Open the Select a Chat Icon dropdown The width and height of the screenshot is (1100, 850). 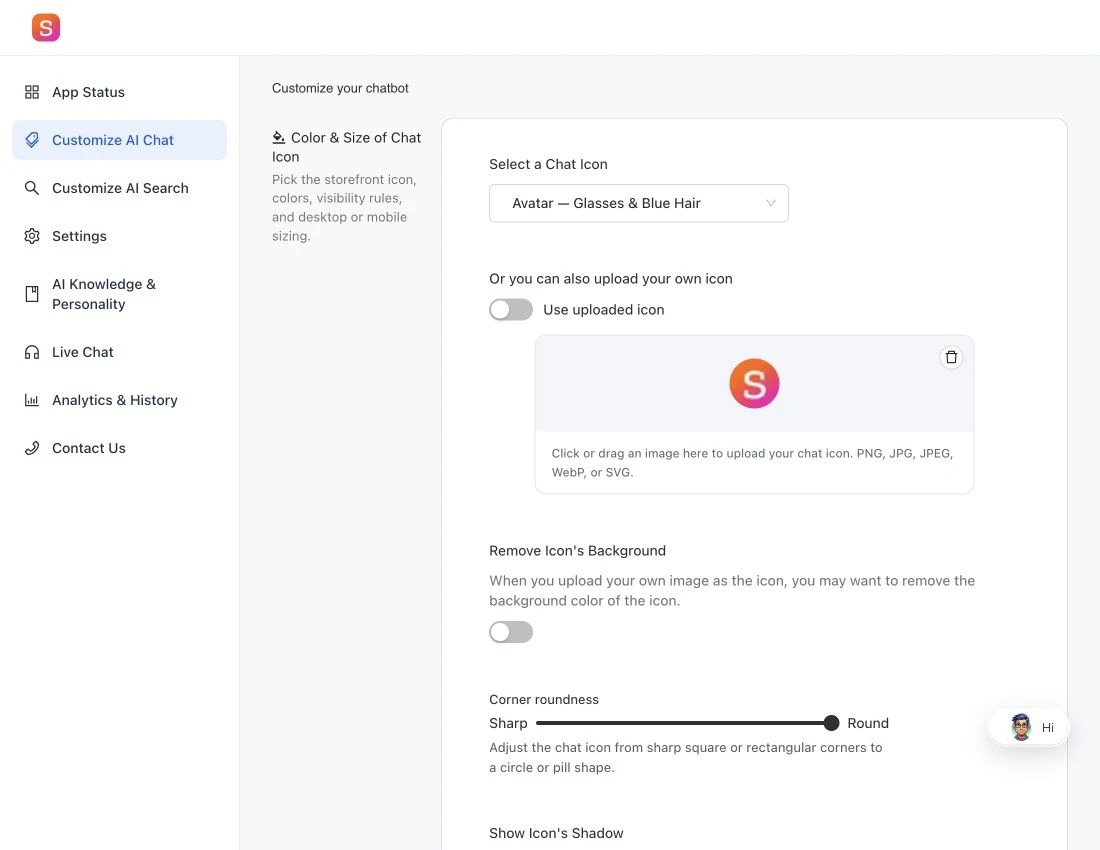point(638,203)
